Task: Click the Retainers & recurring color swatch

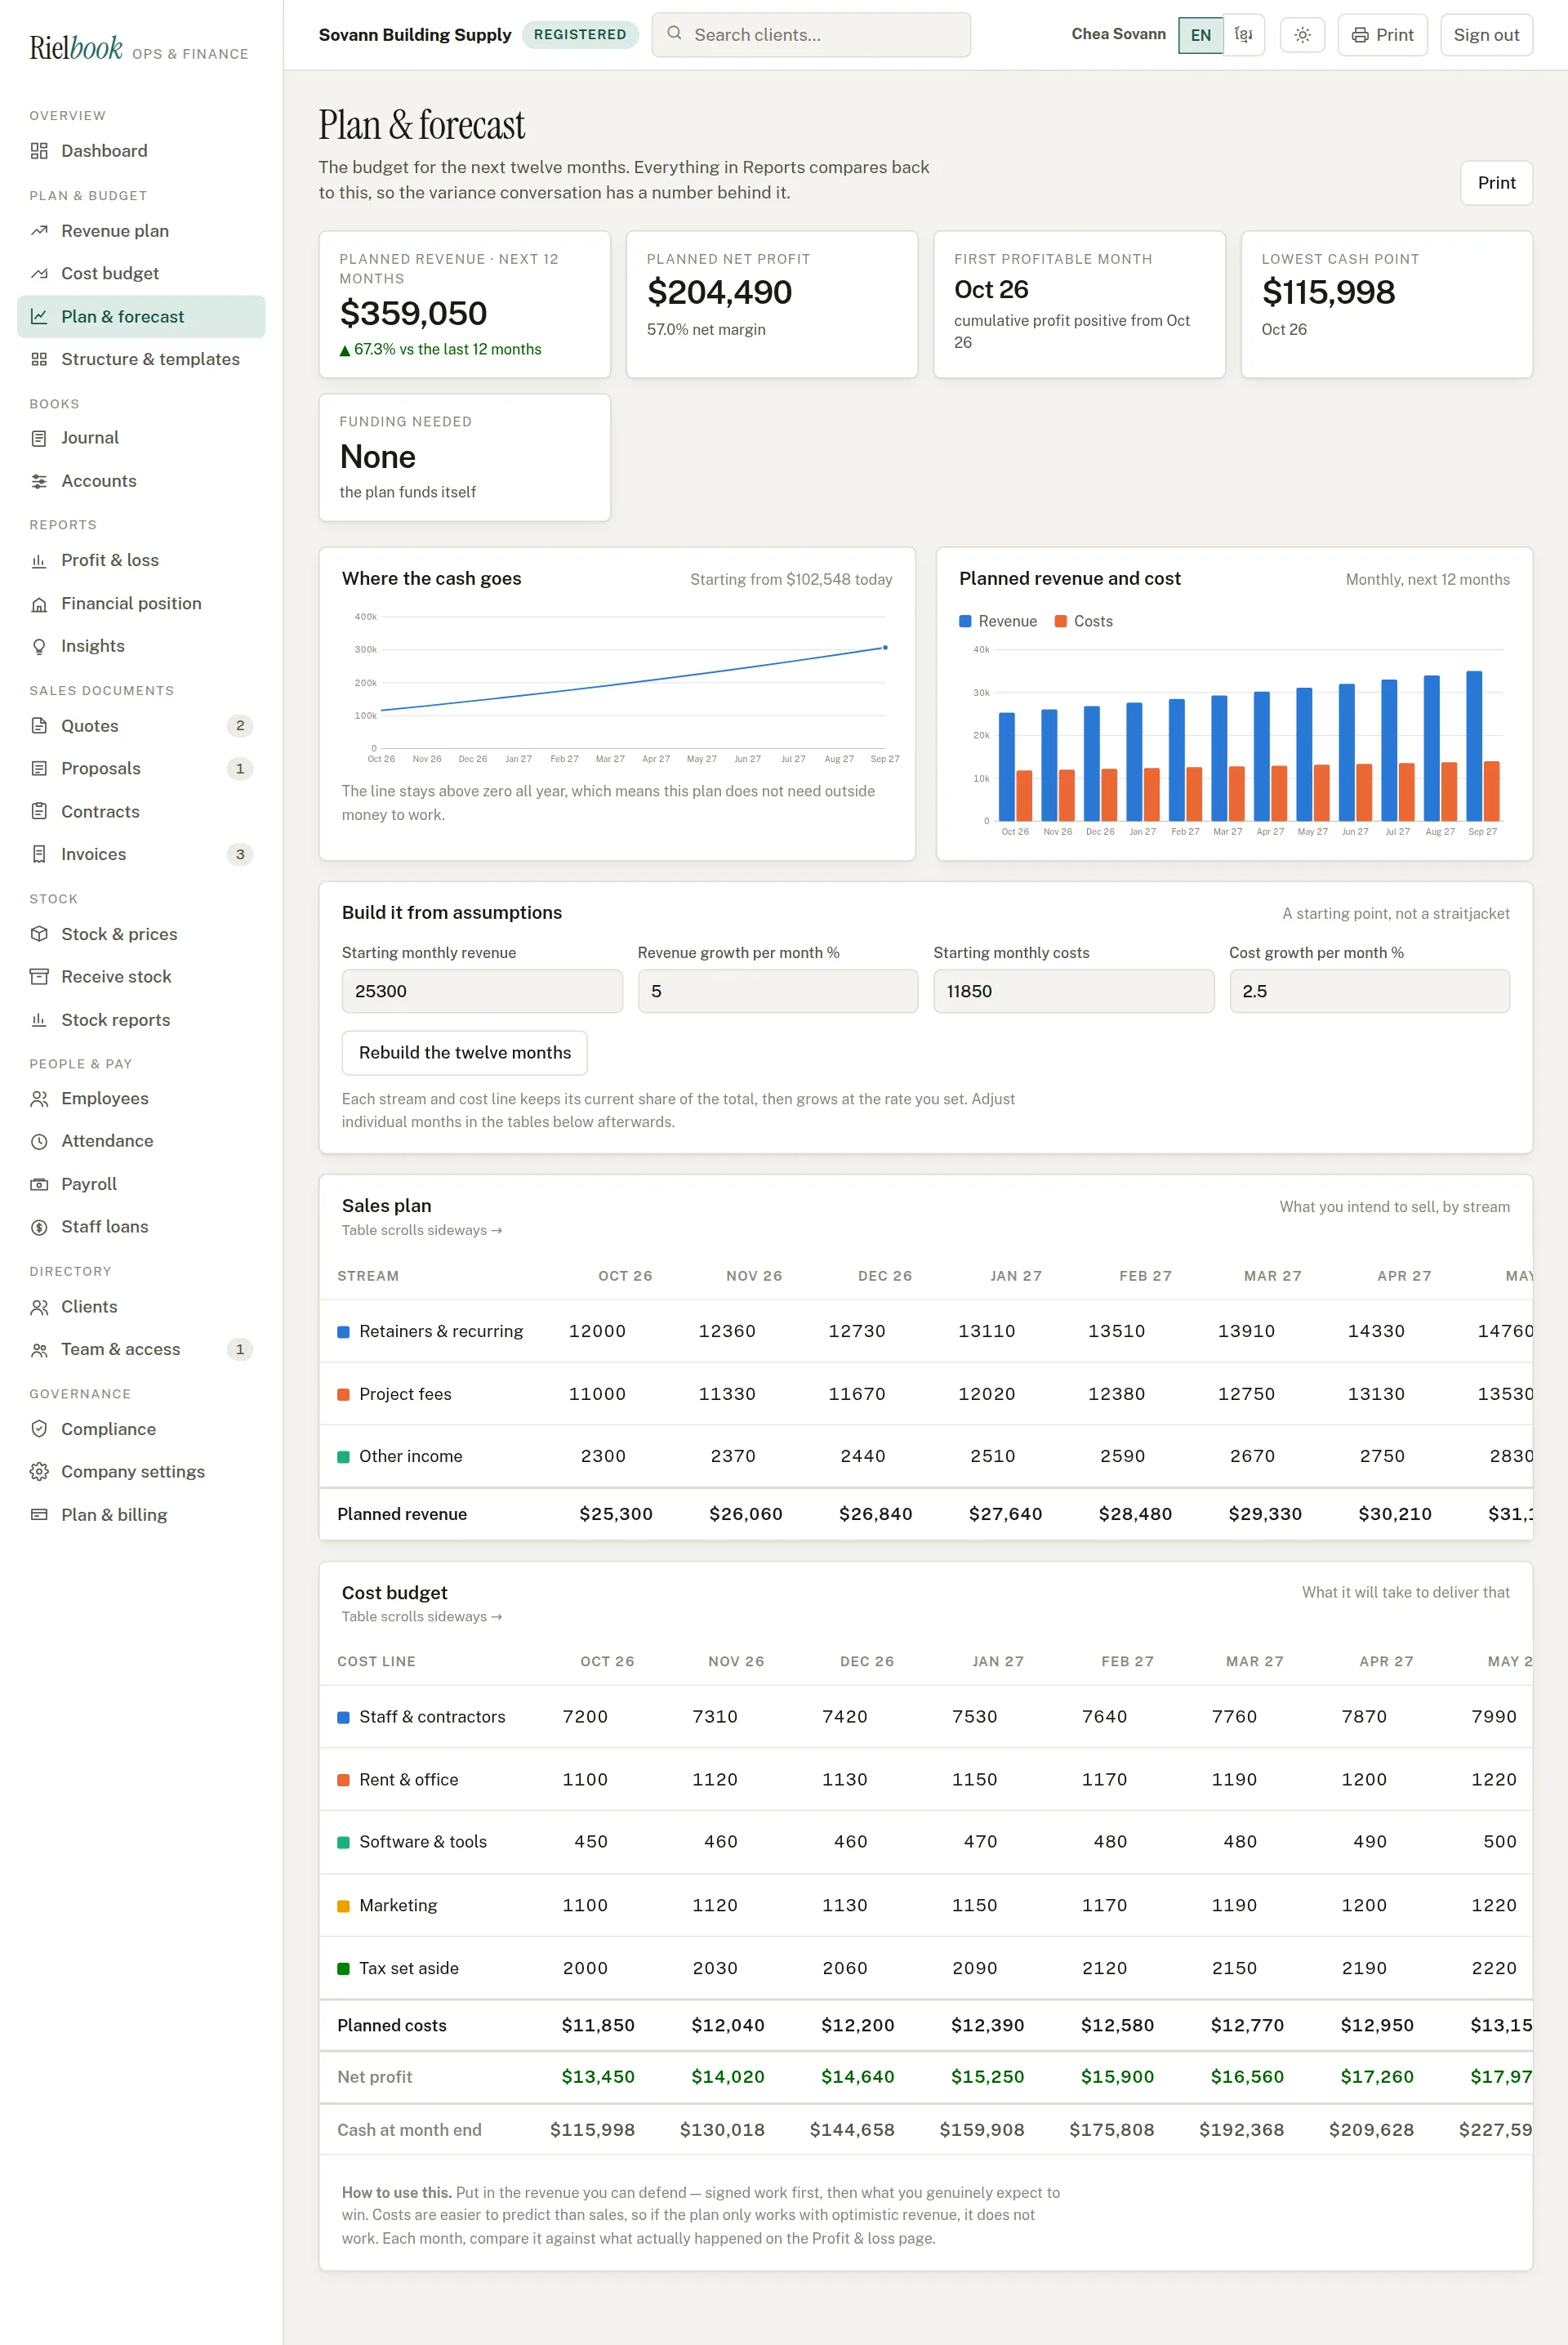Action: [x=343, y=1332]
